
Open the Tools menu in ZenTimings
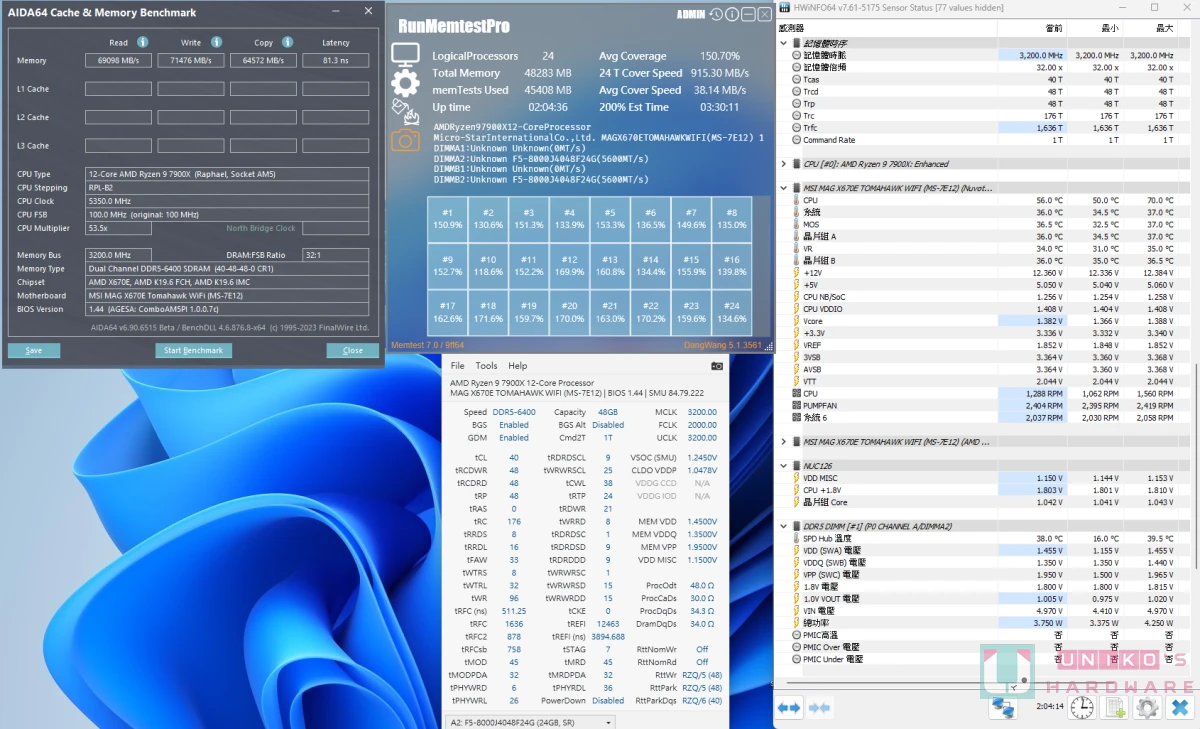(x=486, y=366)
